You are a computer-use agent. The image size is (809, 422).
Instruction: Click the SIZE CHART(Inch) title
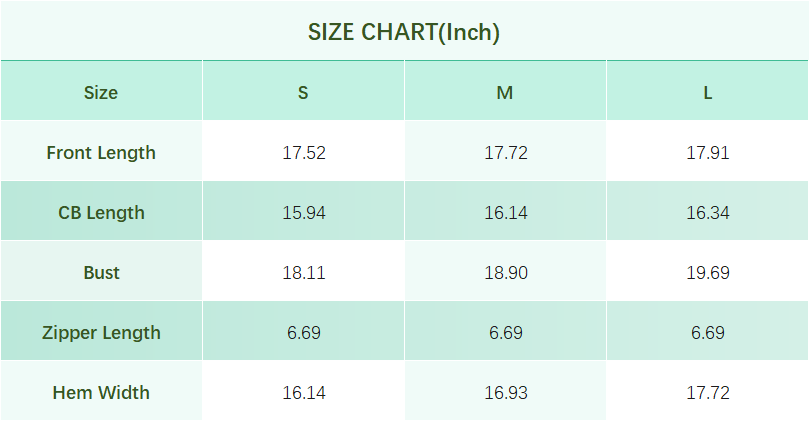click(x=404, y=32)
